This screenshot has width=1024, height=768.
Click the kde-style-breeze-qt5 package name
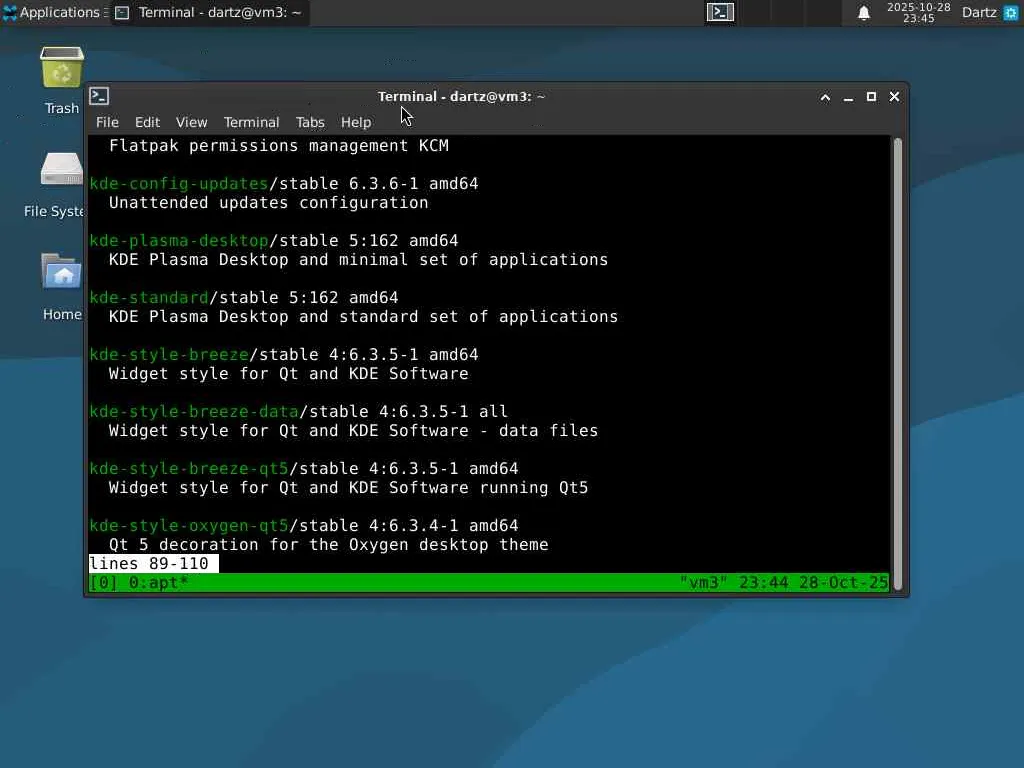(x=189, y=468)
